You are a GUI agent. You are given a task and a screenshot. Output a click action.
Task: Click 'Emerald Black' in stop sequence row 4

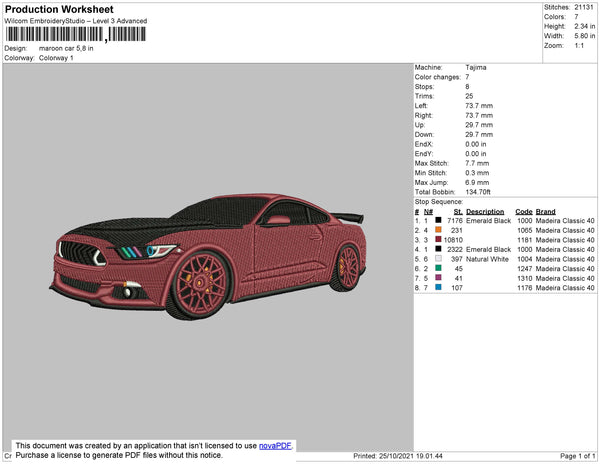coord(488,249)
